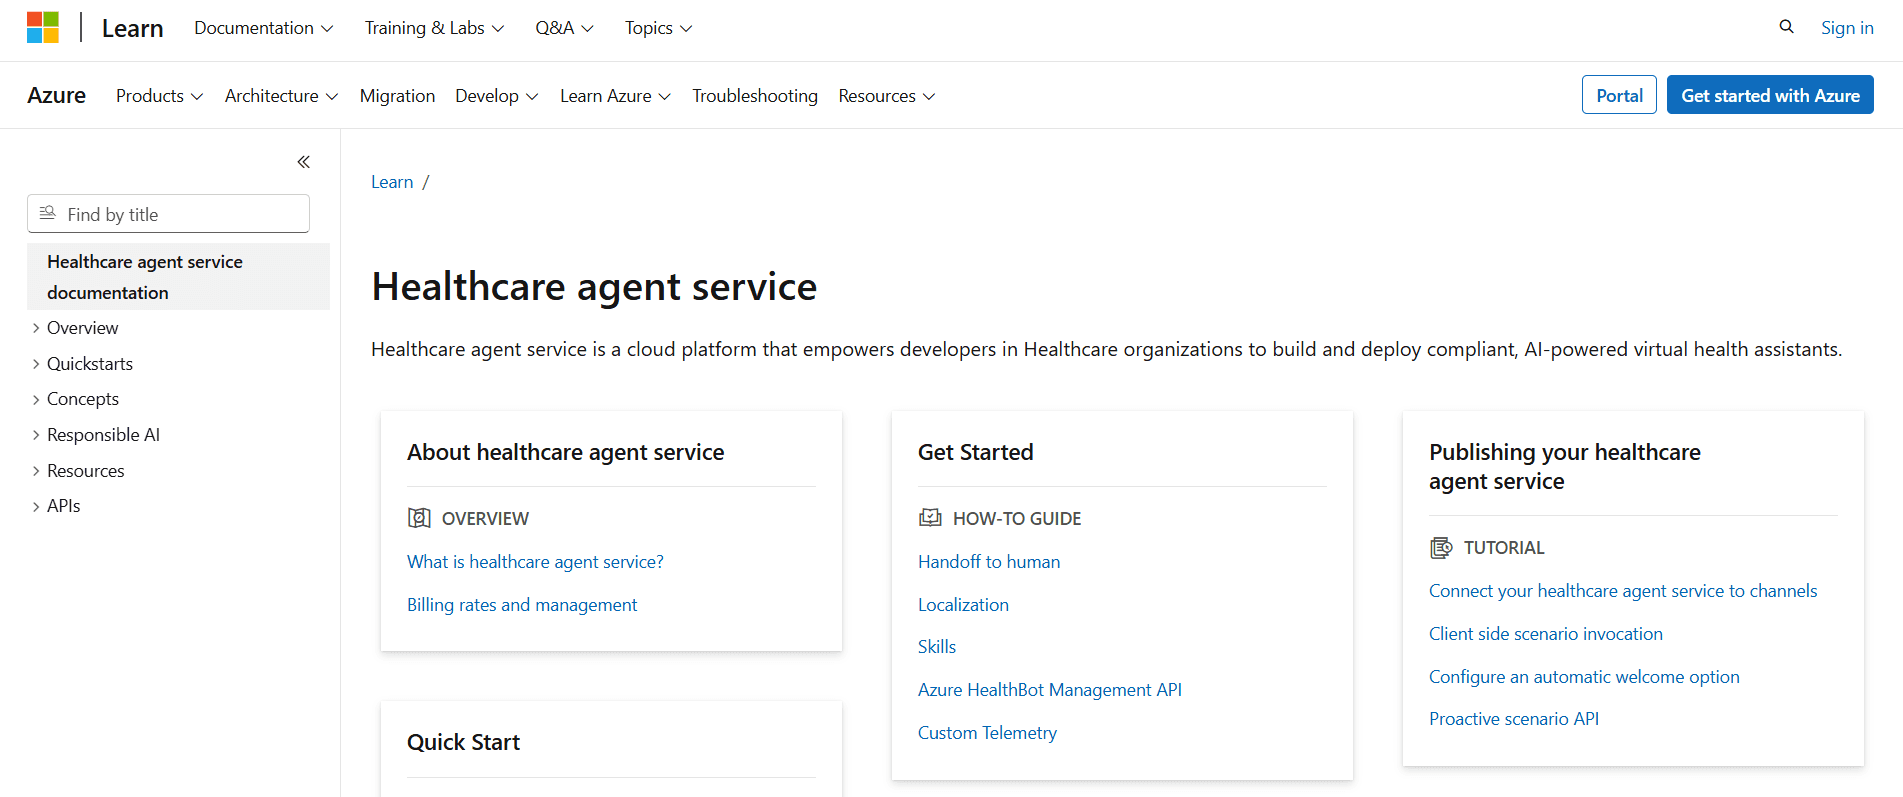Click the Microsoft logo icon

pyautogui.click(x=43, y=28)
